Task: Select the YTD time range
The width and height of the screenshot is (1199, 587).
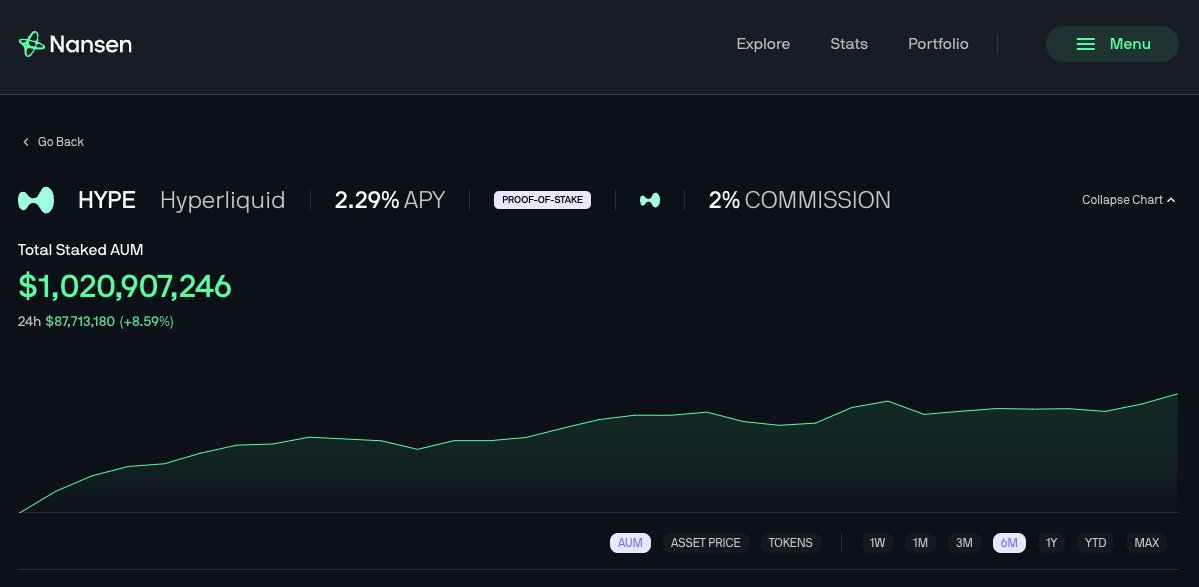Action: coord(1095,543)
